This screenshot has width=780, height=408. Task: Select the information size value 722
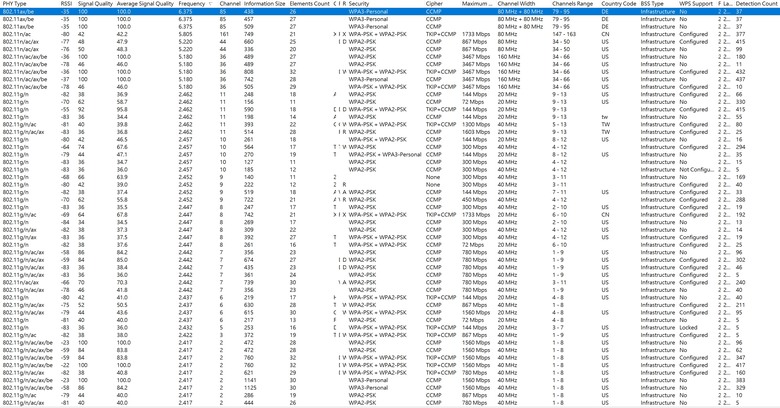pos(249,200)
